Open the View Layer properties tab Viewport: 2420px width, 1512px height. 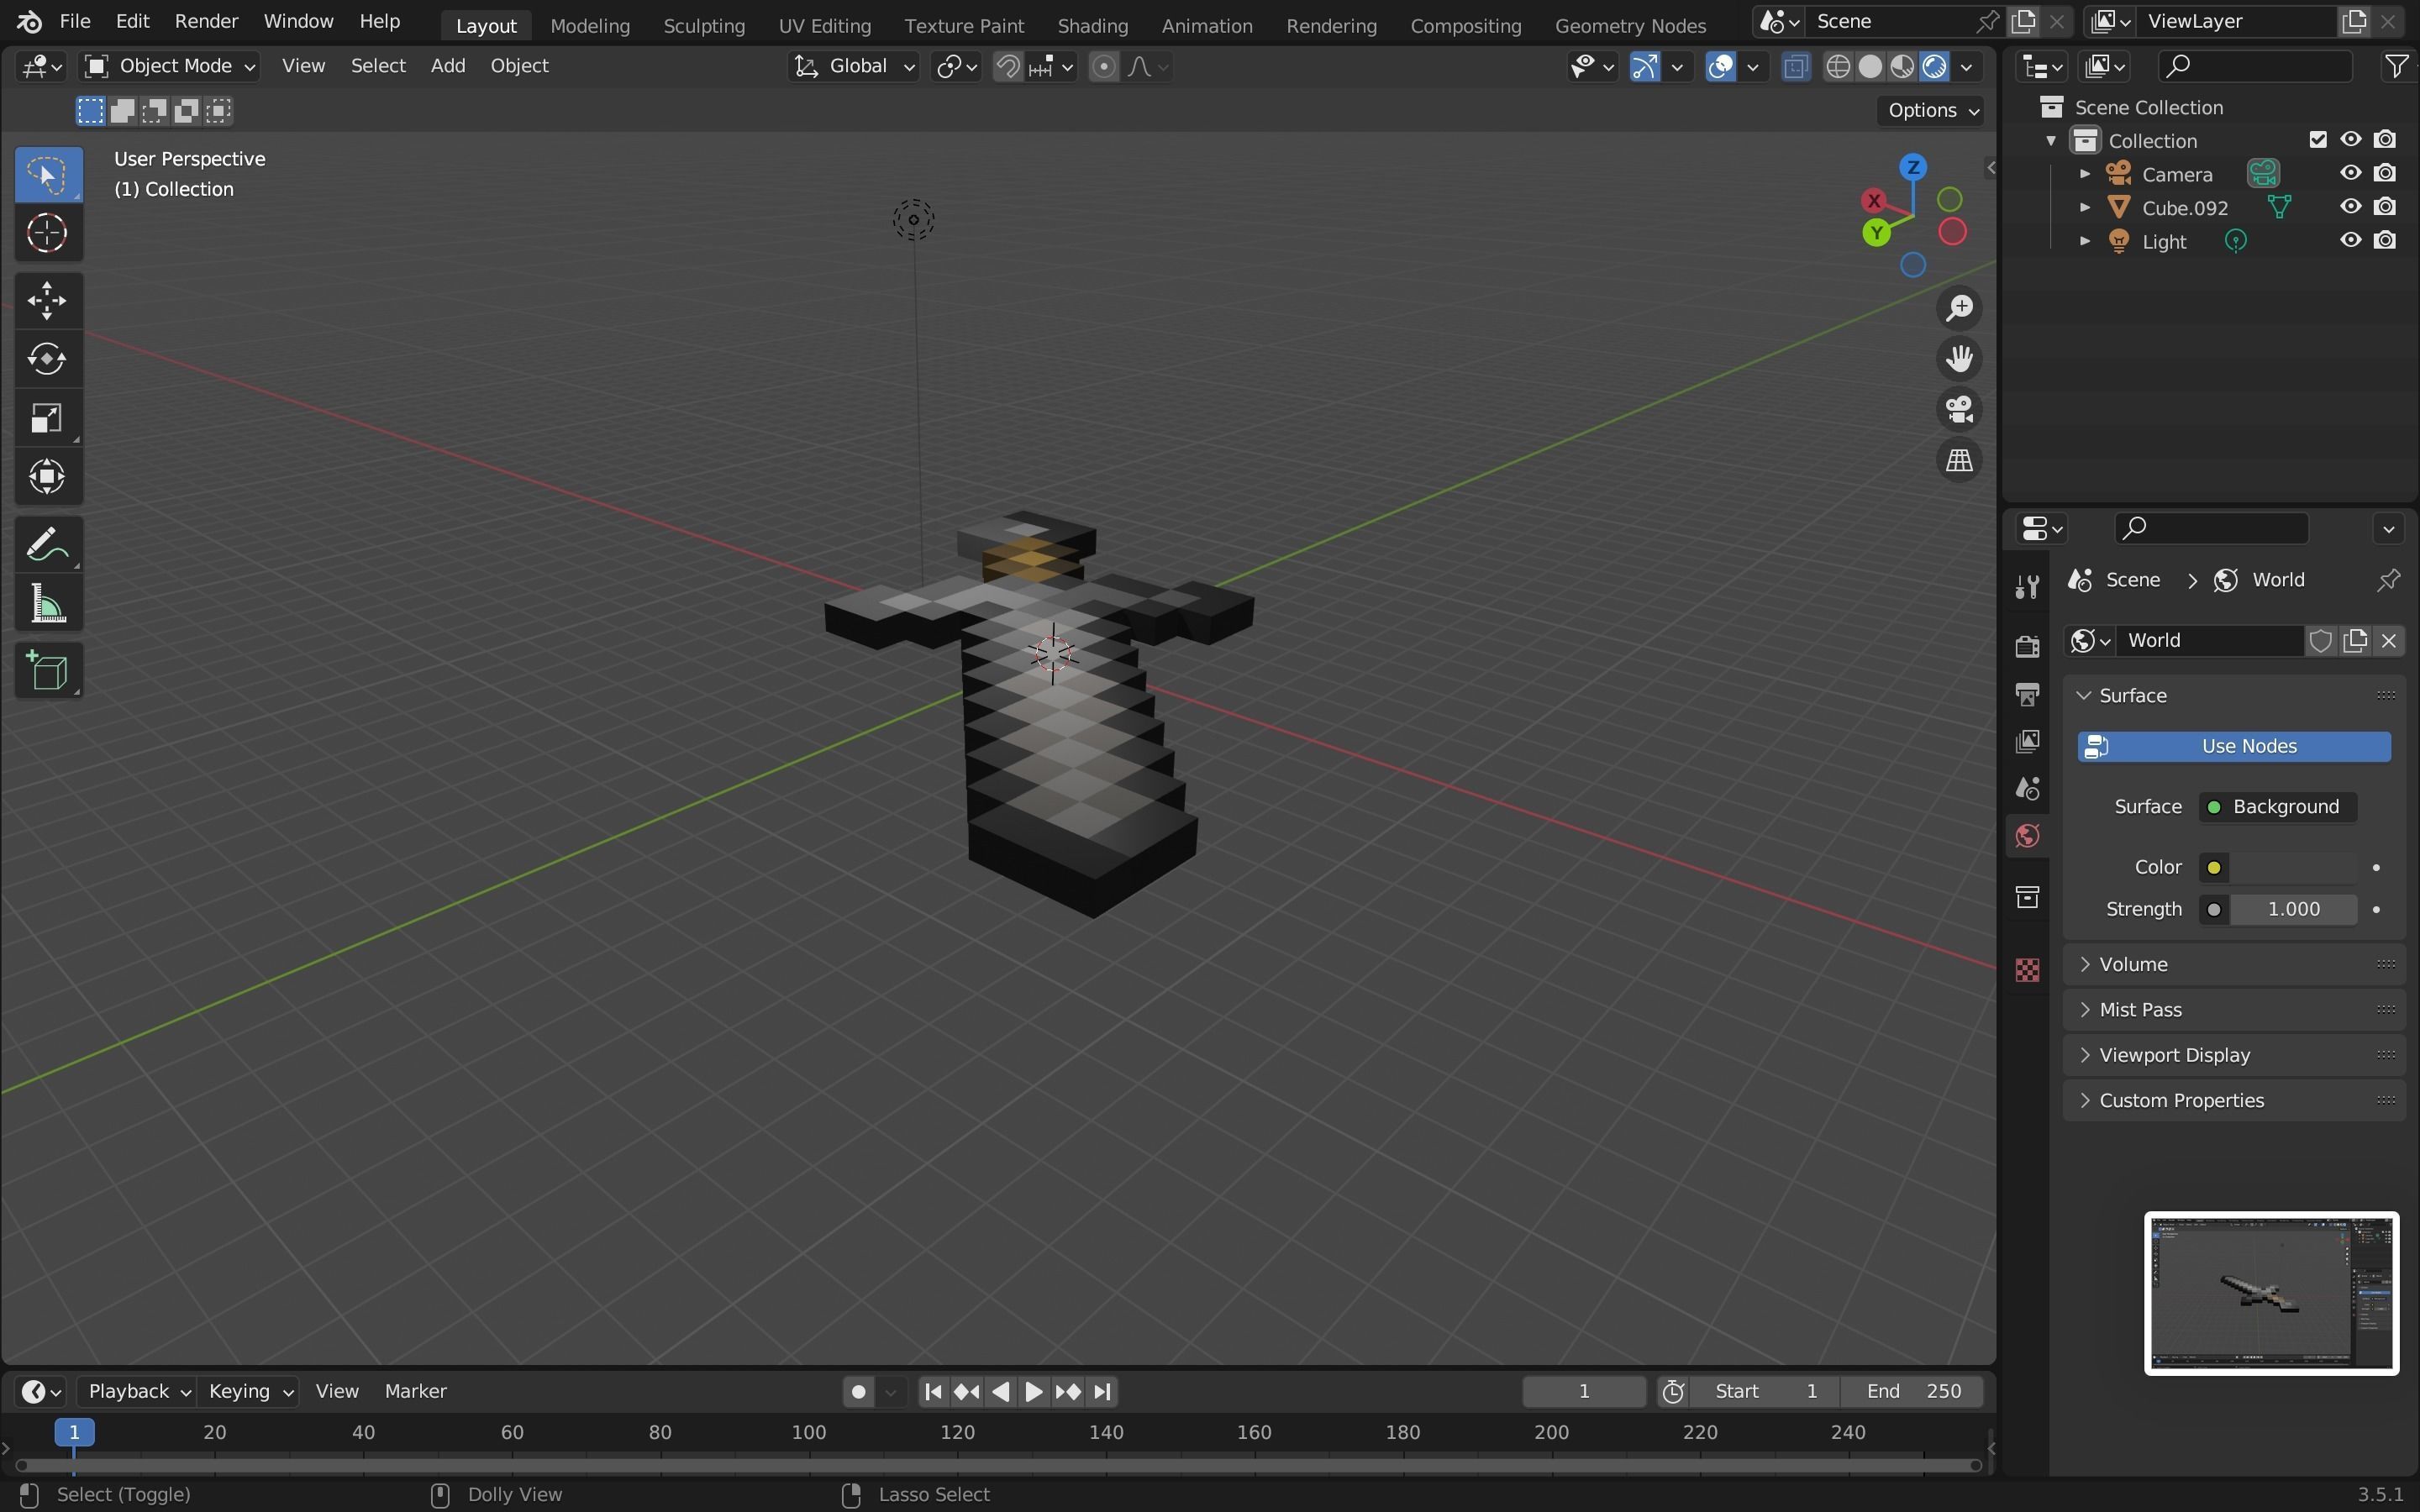(x=2027, y=741)
